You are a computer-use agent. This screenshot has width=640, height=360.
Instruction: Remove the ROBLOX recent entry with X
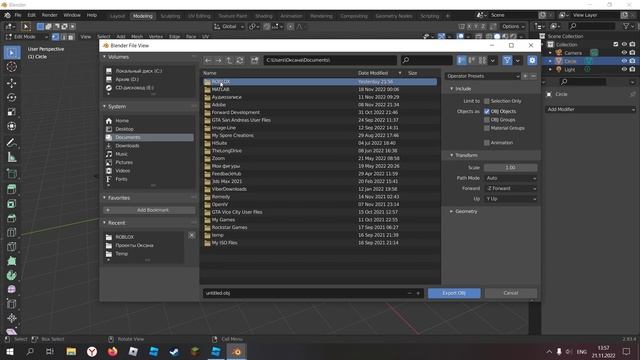pos(191,236)
